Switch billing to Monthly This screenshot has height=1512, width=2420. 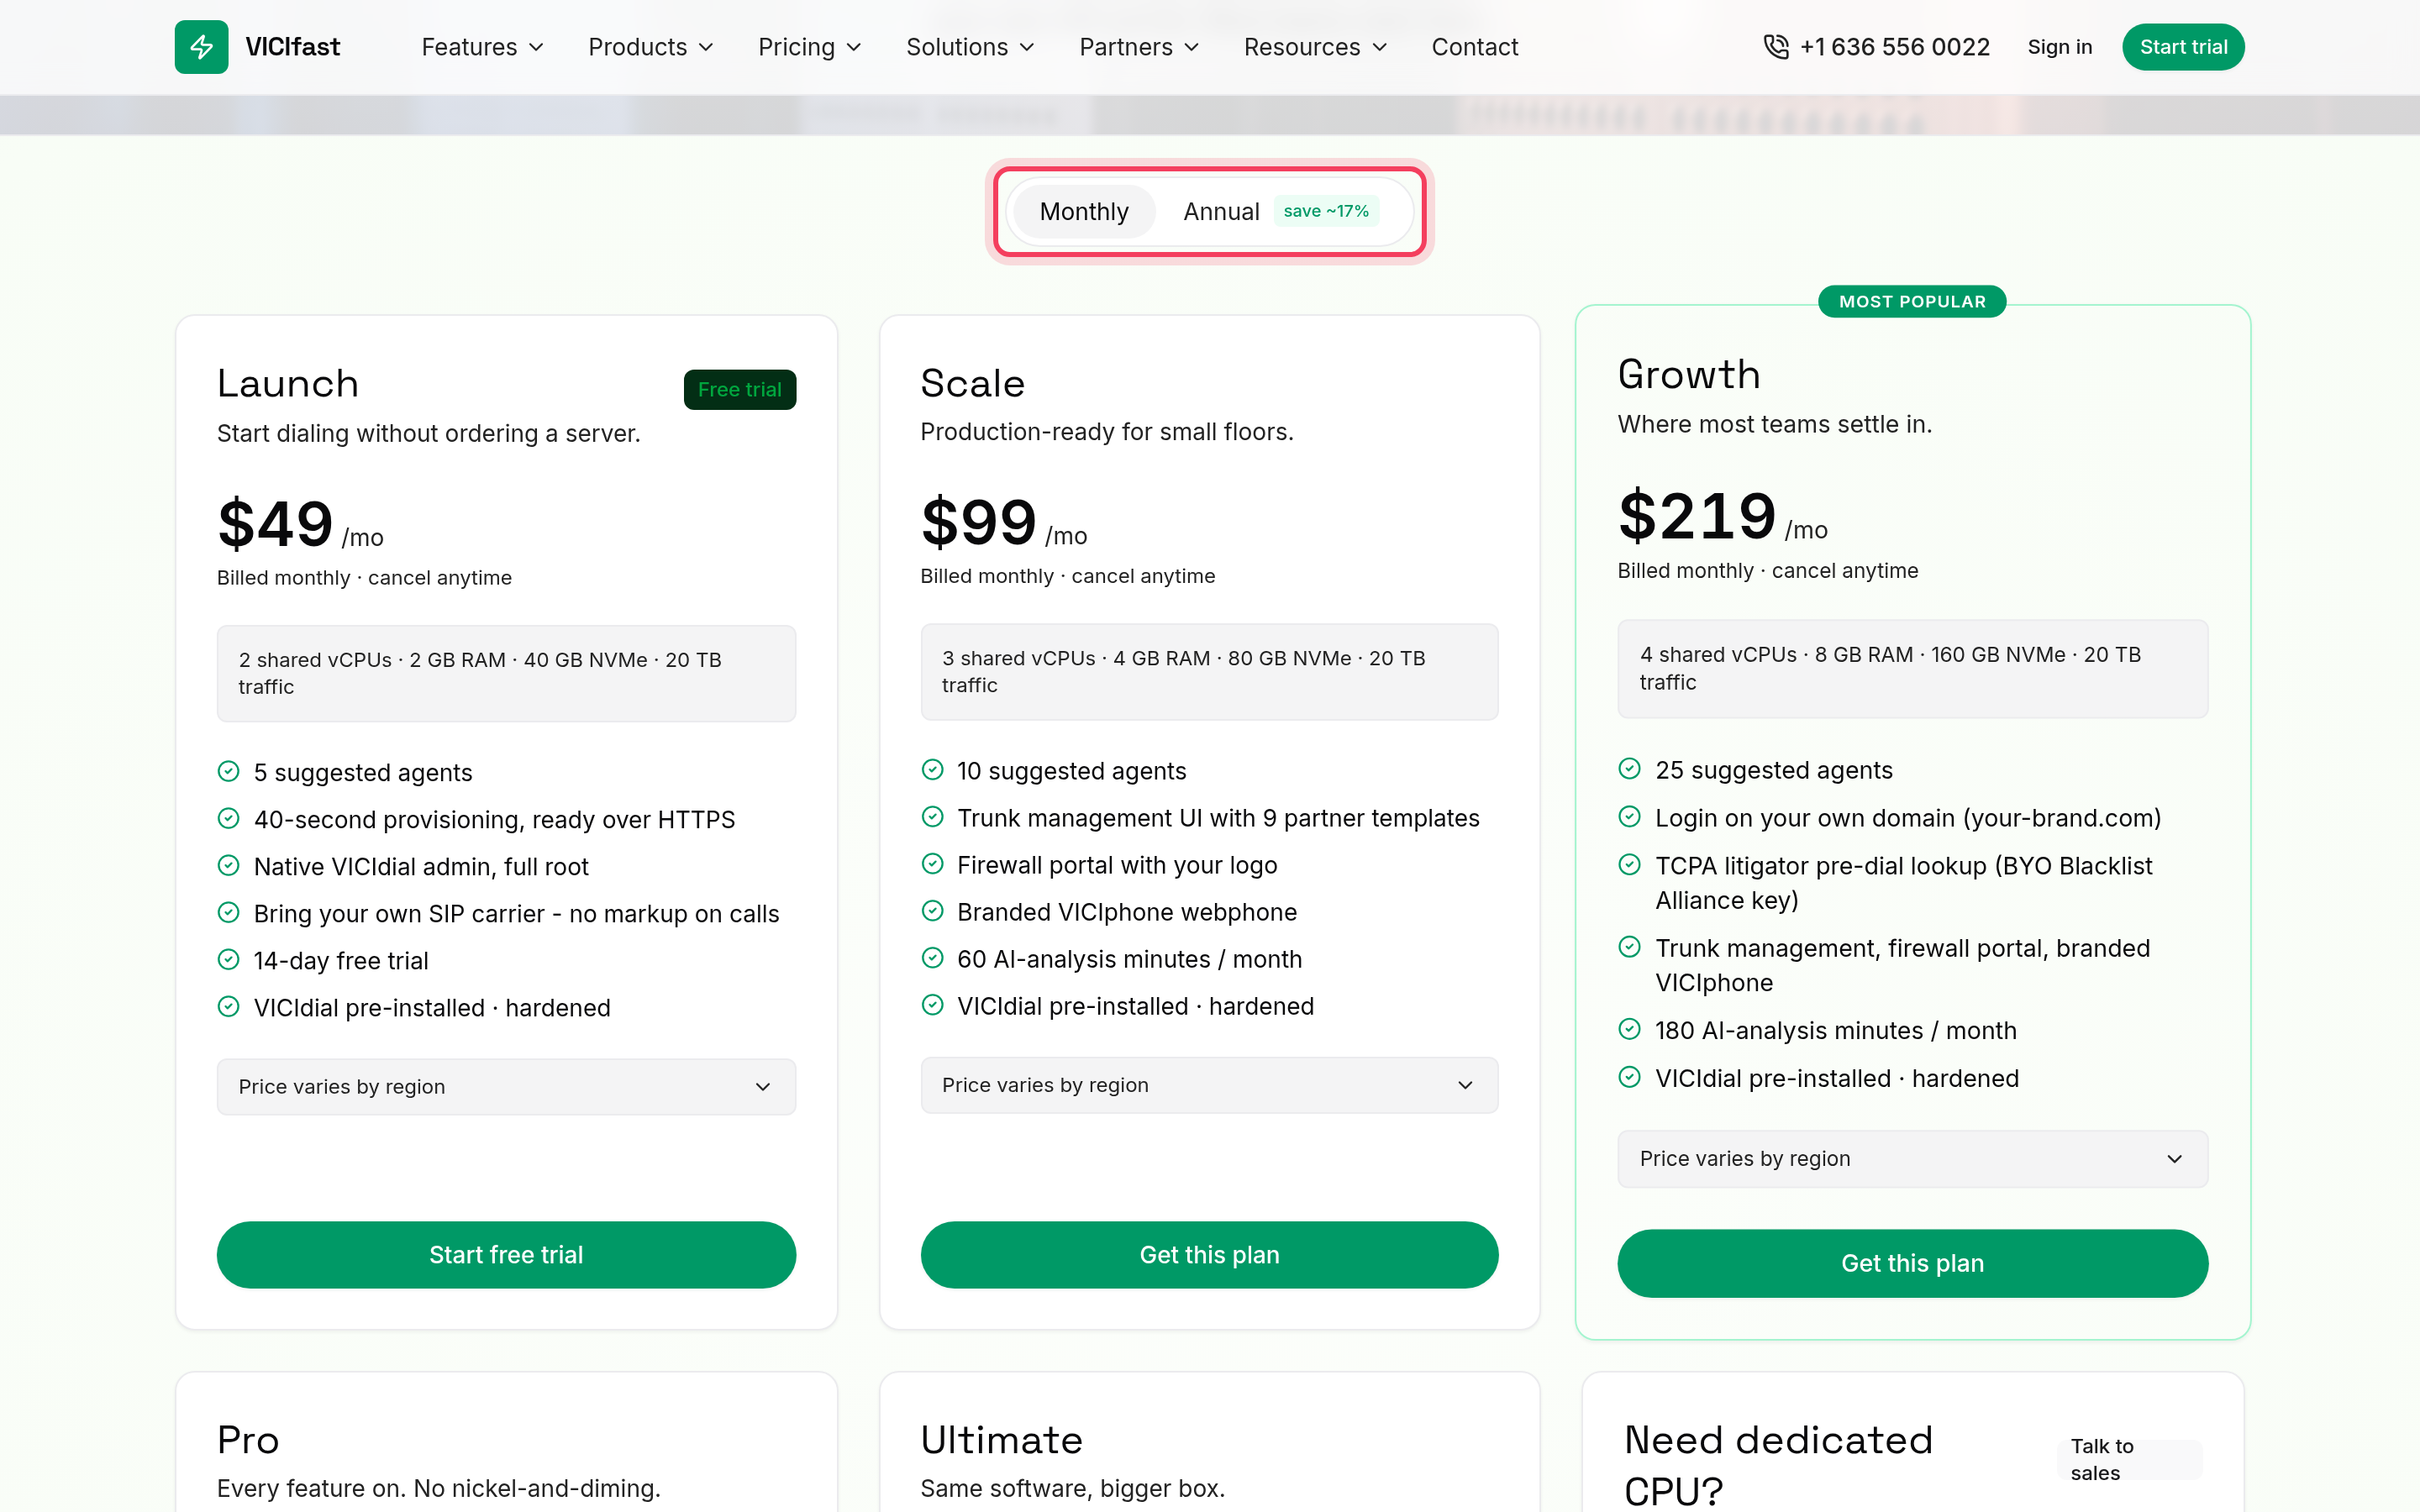(1084, 211)
